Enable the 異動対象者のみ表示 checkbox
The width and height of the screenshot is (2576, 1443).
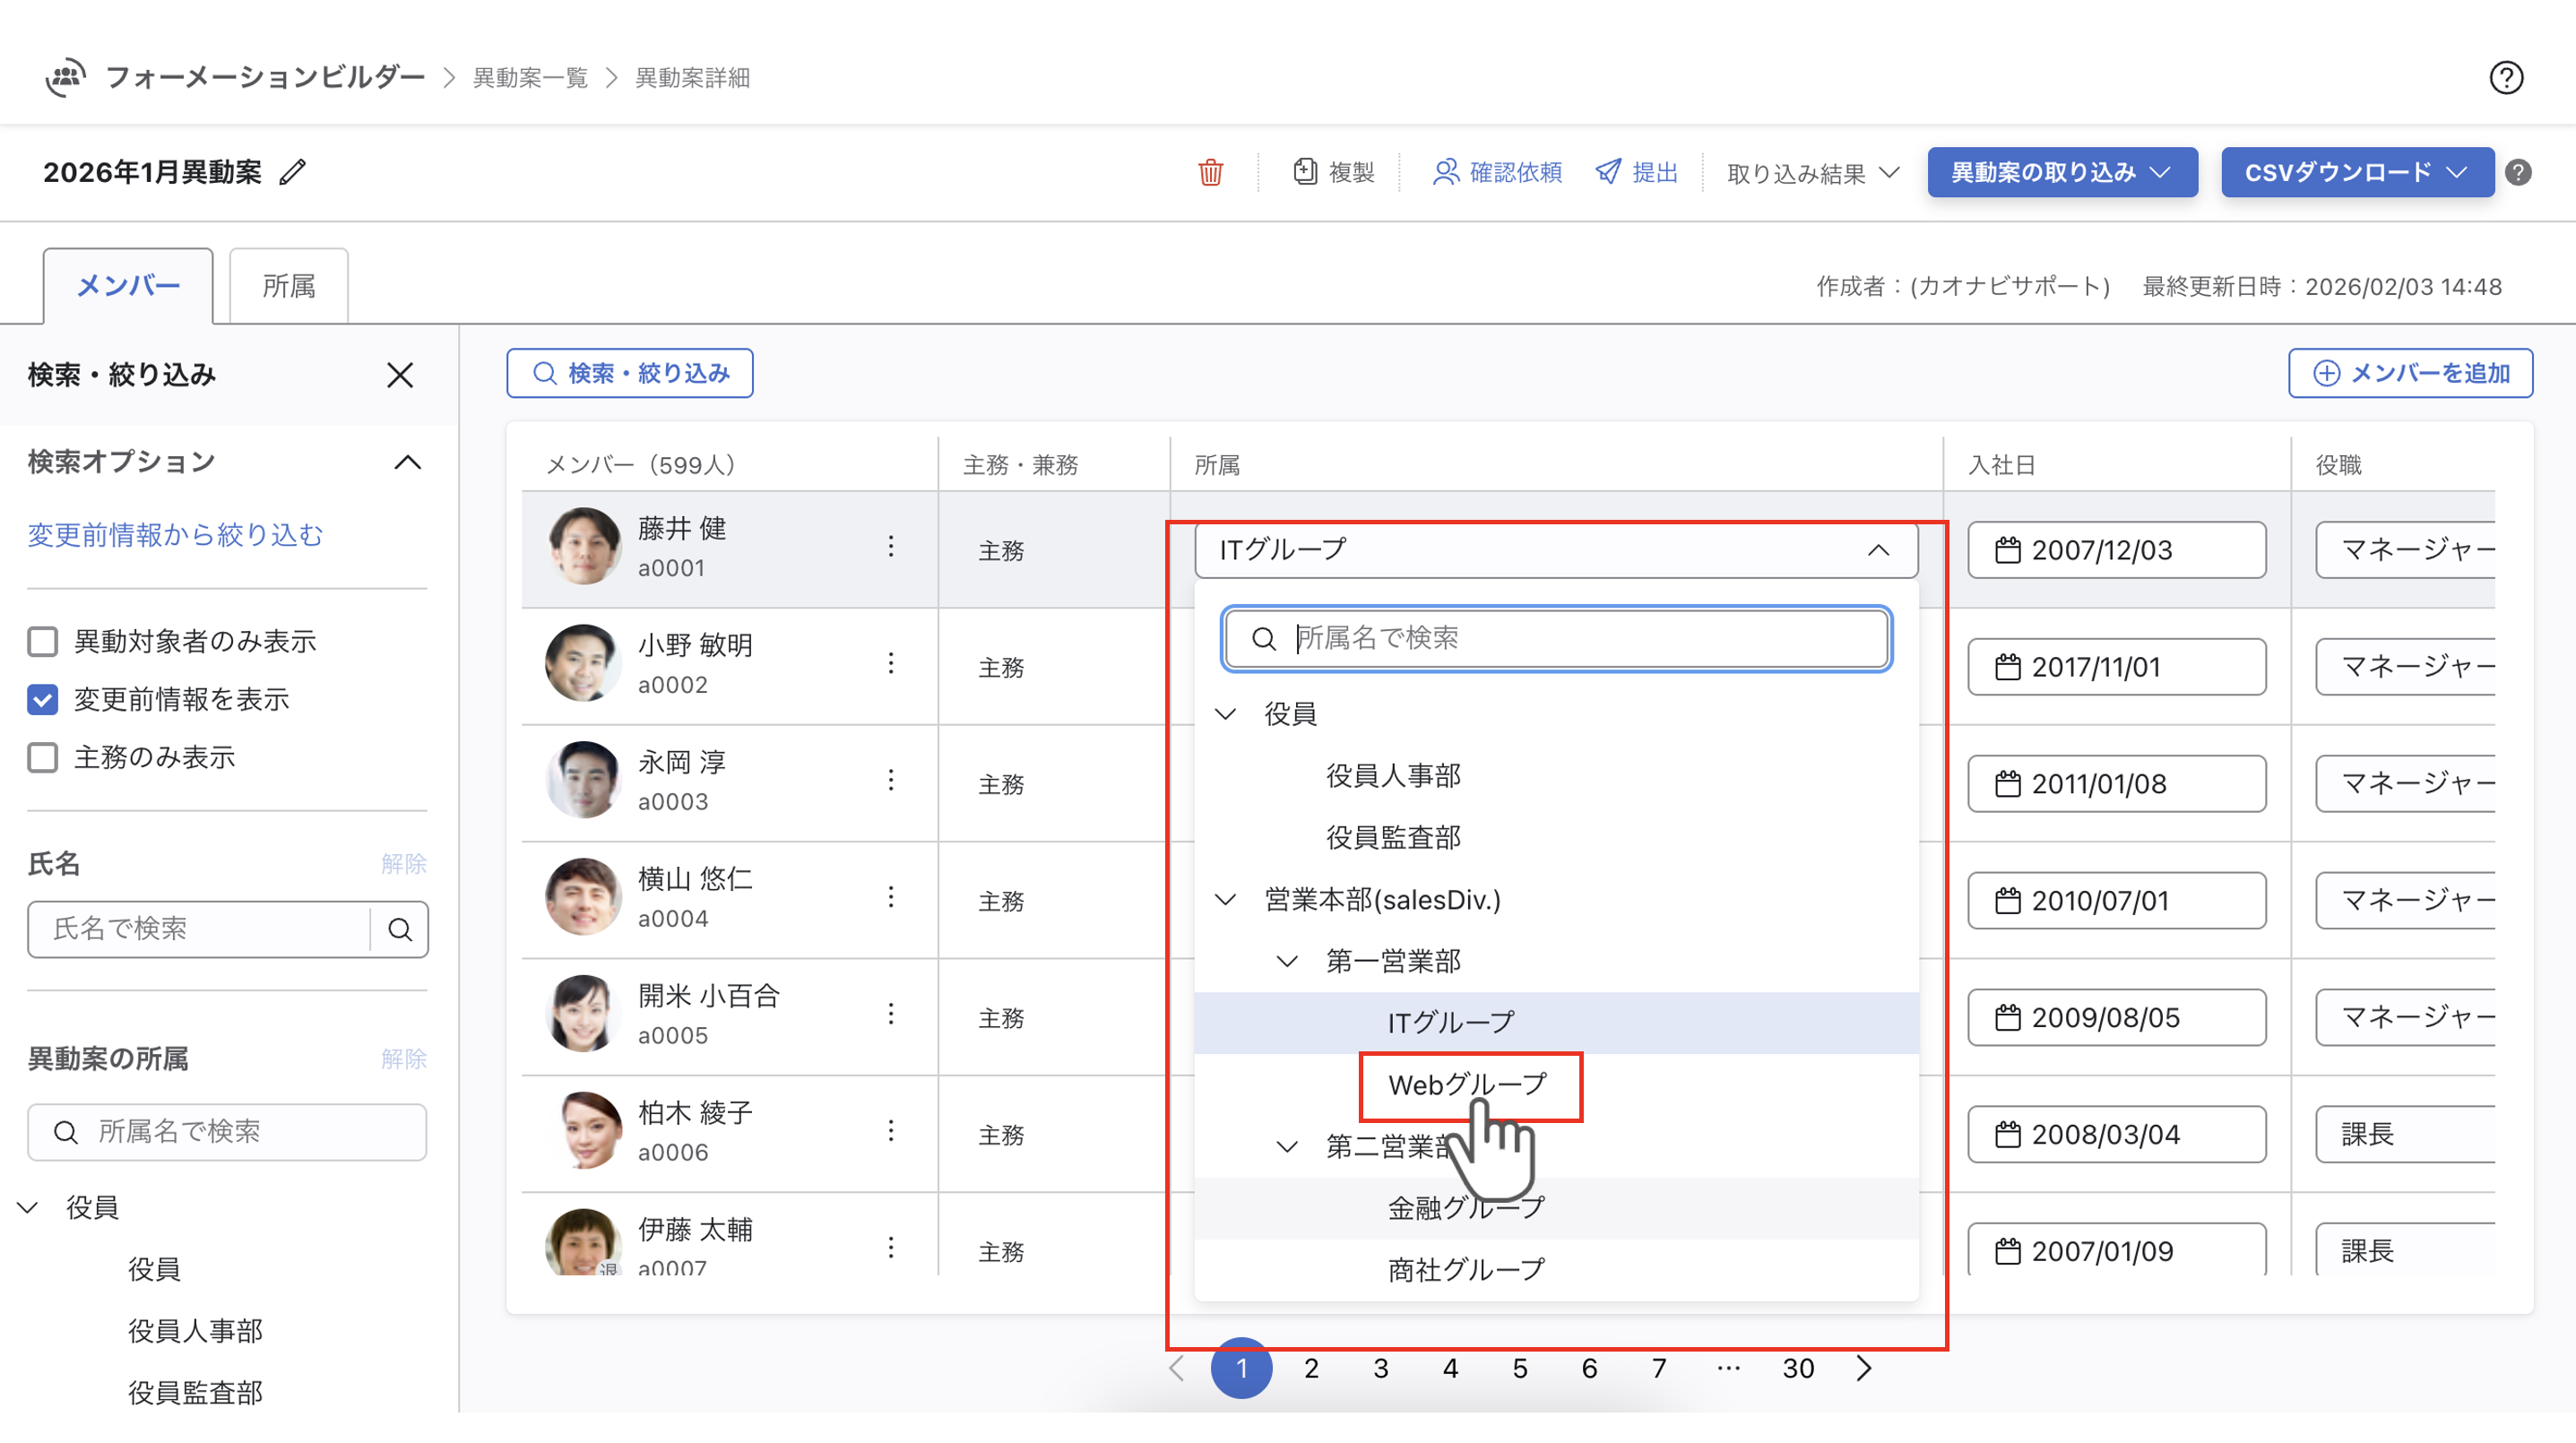[43, 641]
